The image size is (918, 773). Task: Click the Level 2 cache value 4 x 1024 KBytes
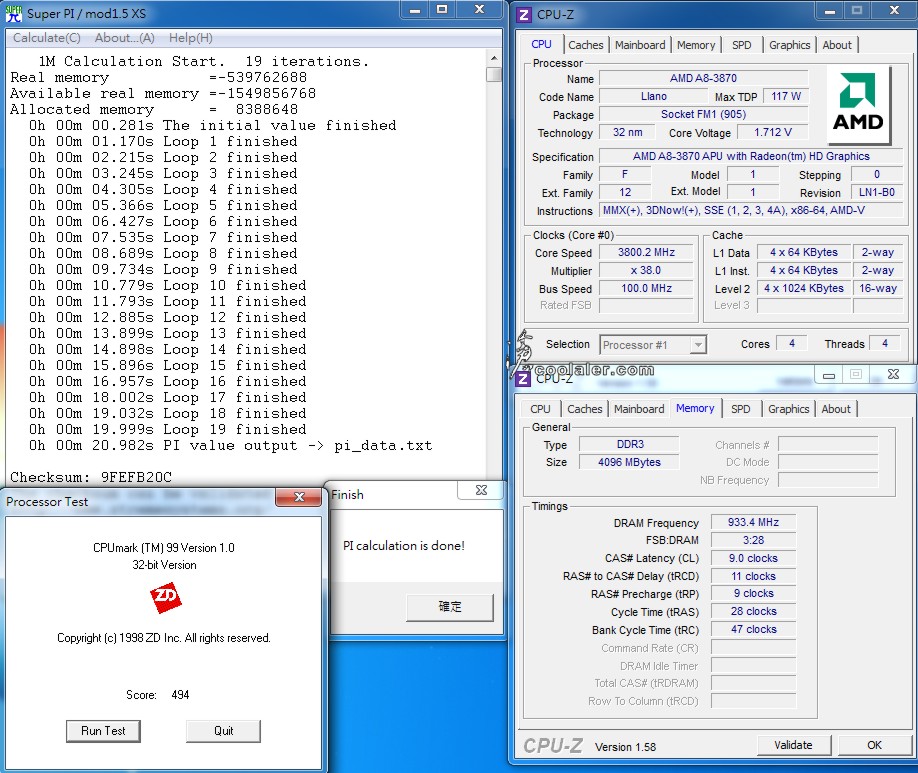coord(803,288)
